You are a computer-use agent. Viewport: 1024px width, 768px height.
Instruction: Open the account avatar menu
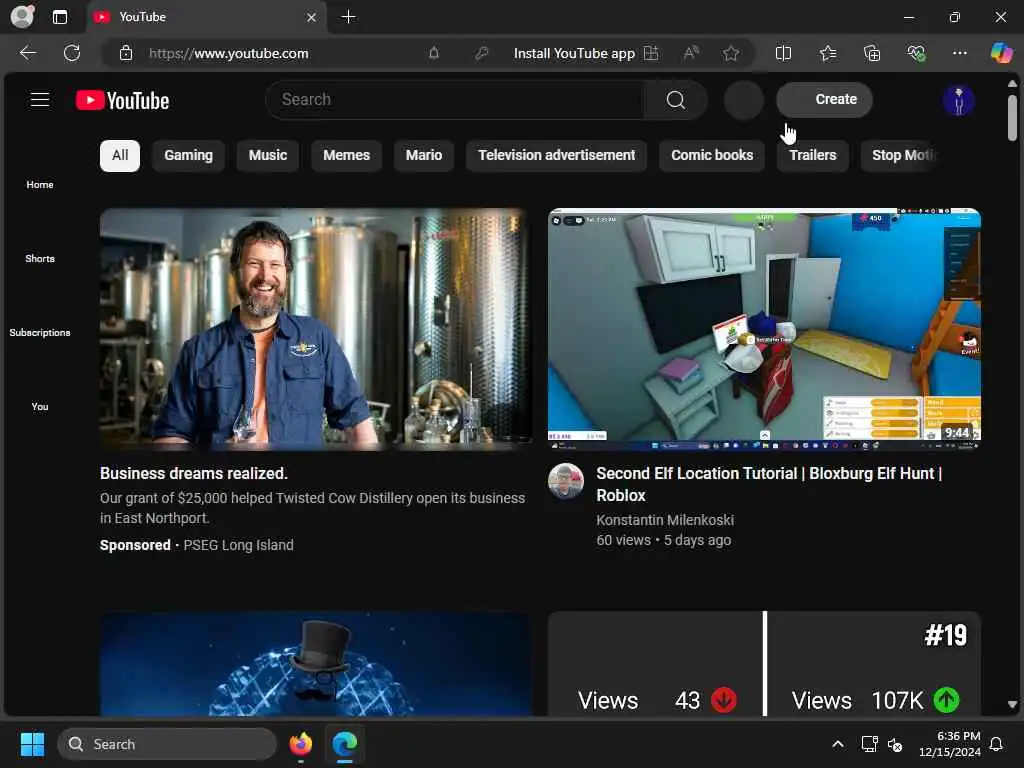pyautogui.click(x=958, y=101)
